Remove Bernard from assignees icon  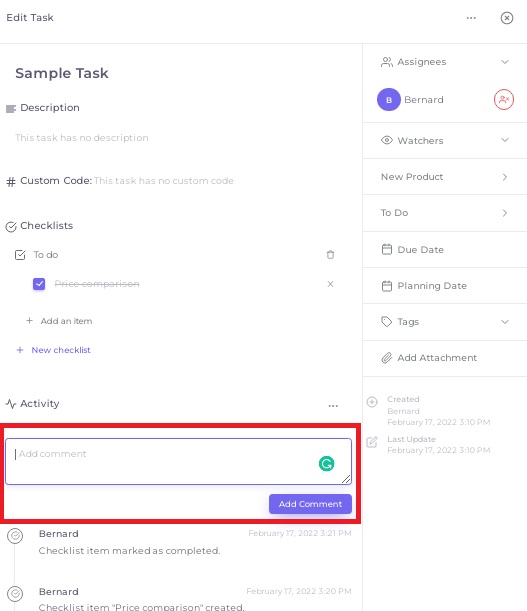[504, 100]
